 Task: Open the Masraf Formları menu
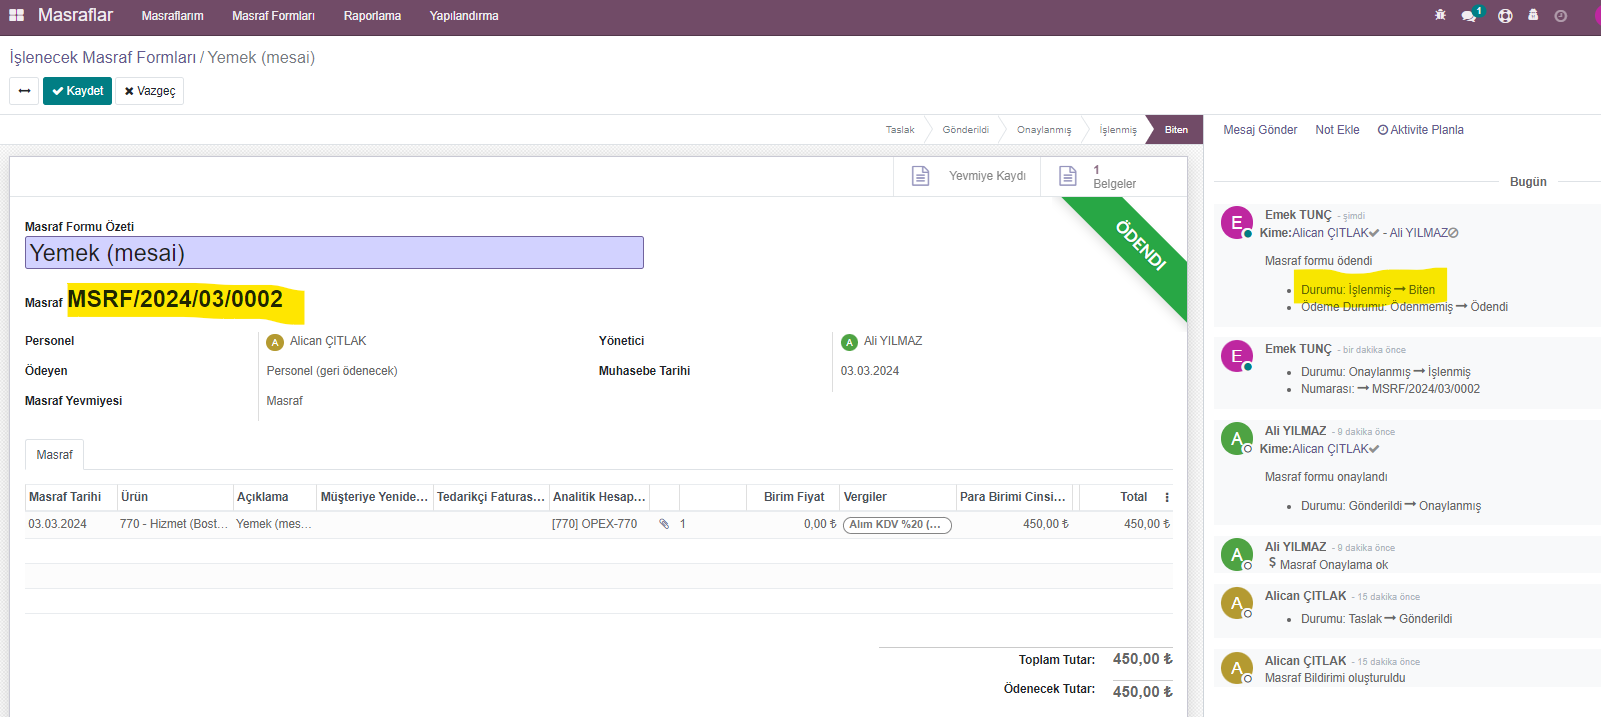pos(273,16)
